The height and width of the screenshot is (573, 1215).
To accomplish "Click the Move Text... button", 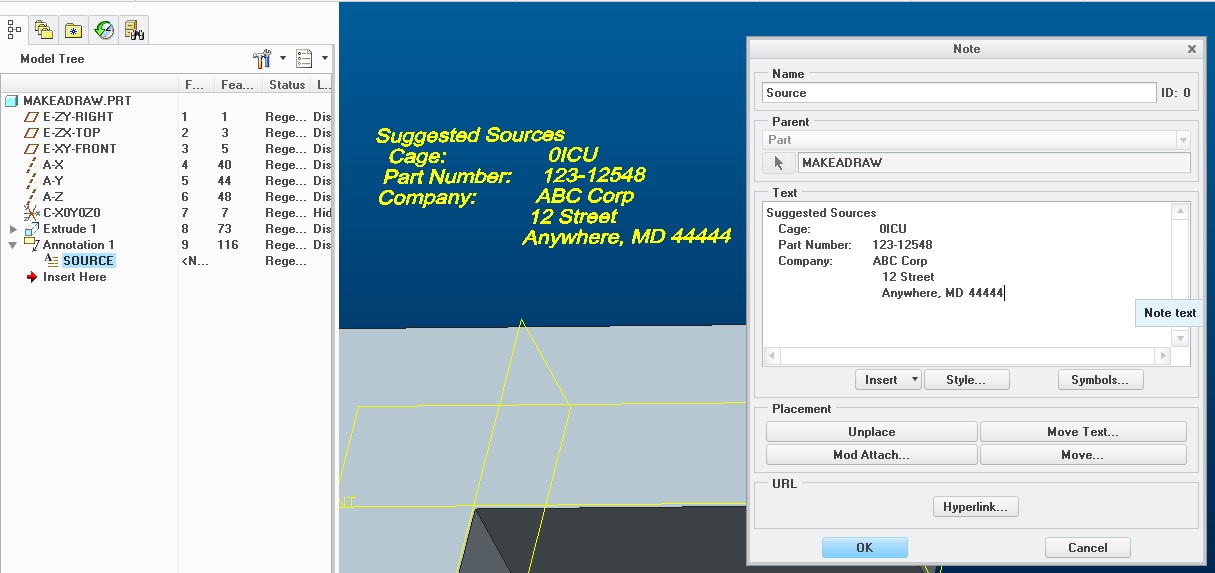I will click(1083, 432).
